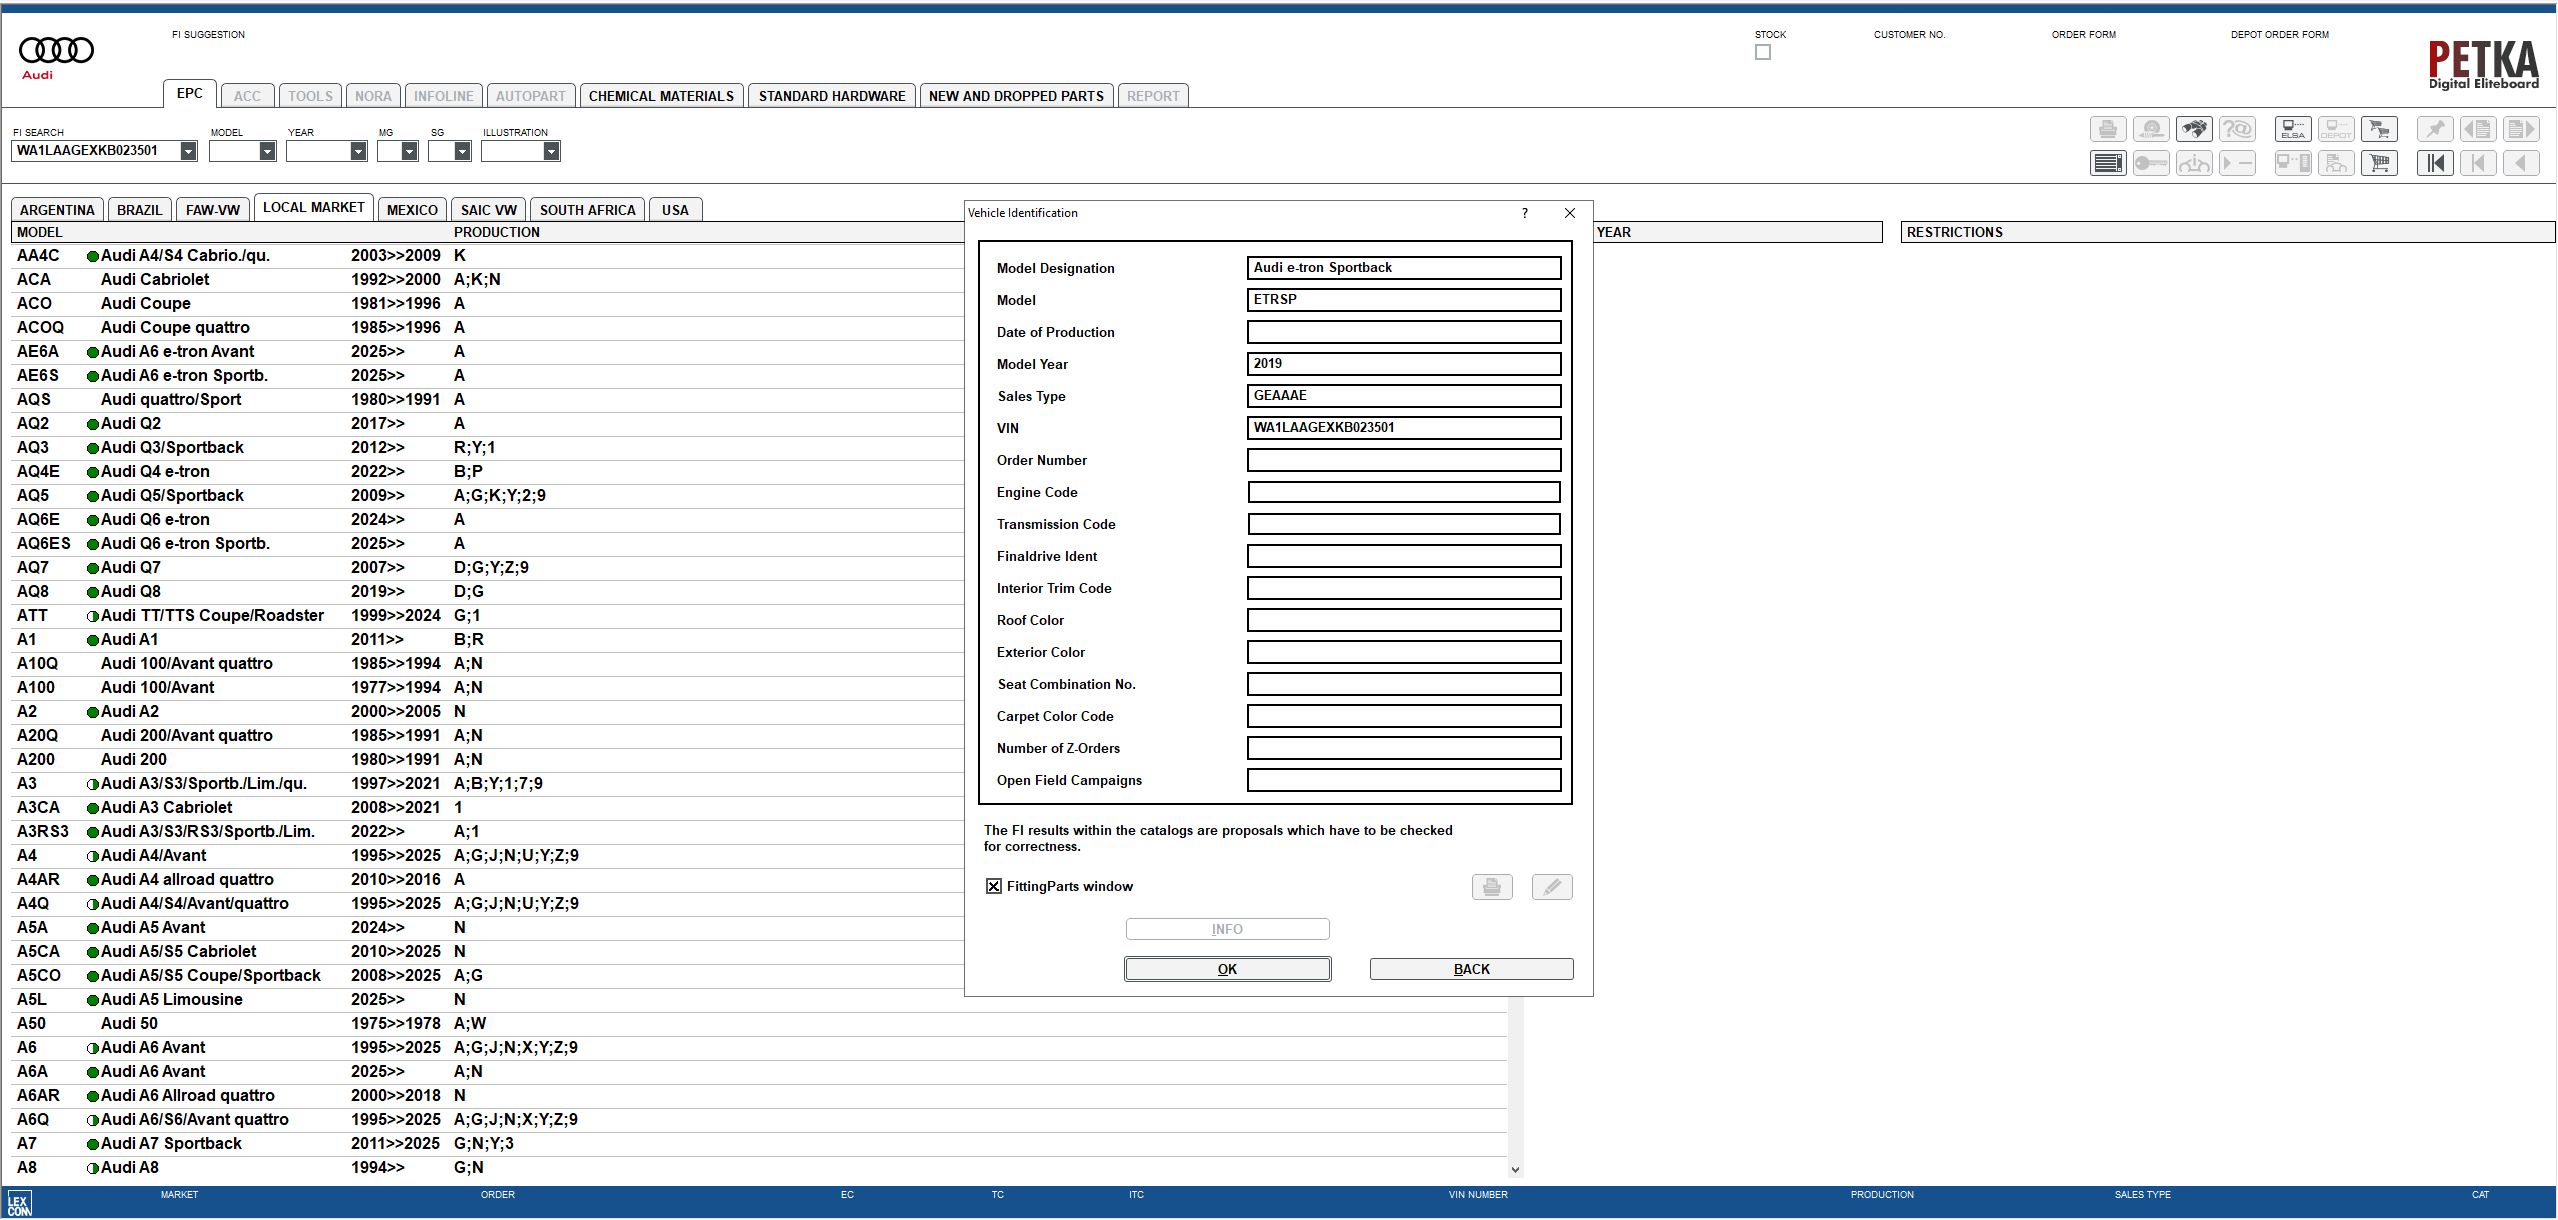Click the VIN field in dialog

tap(1404, 428)
